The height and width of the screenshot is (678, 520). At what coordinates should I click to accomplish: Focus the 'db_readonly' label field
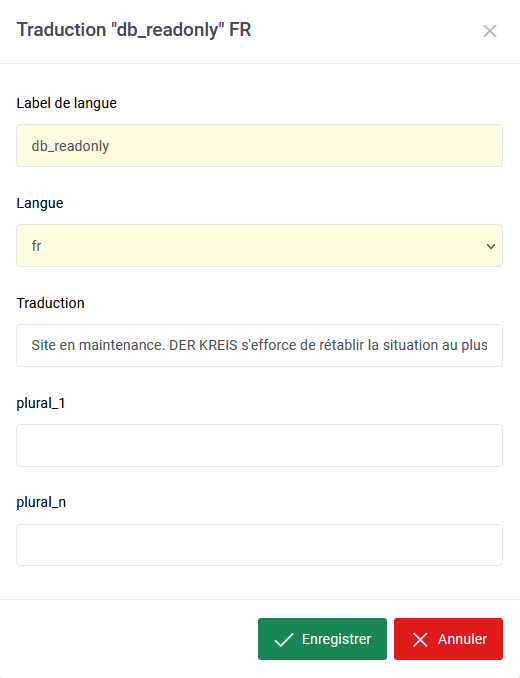pos(259,146)
